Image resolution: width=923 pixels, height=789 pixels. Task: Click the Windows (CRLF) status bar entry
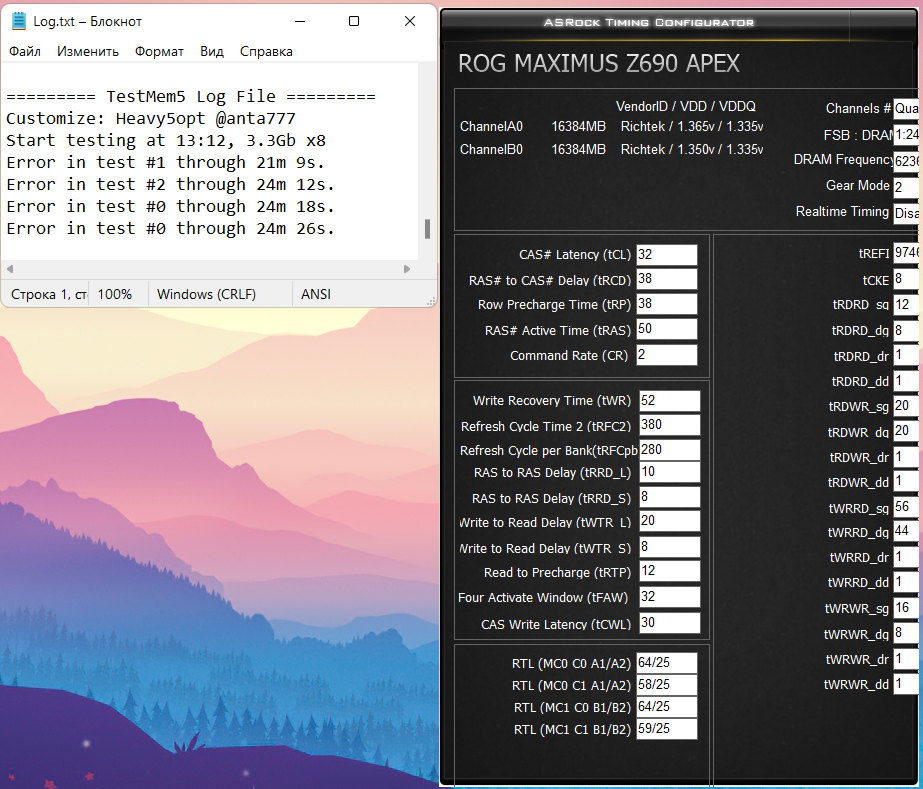click(206, 294)
